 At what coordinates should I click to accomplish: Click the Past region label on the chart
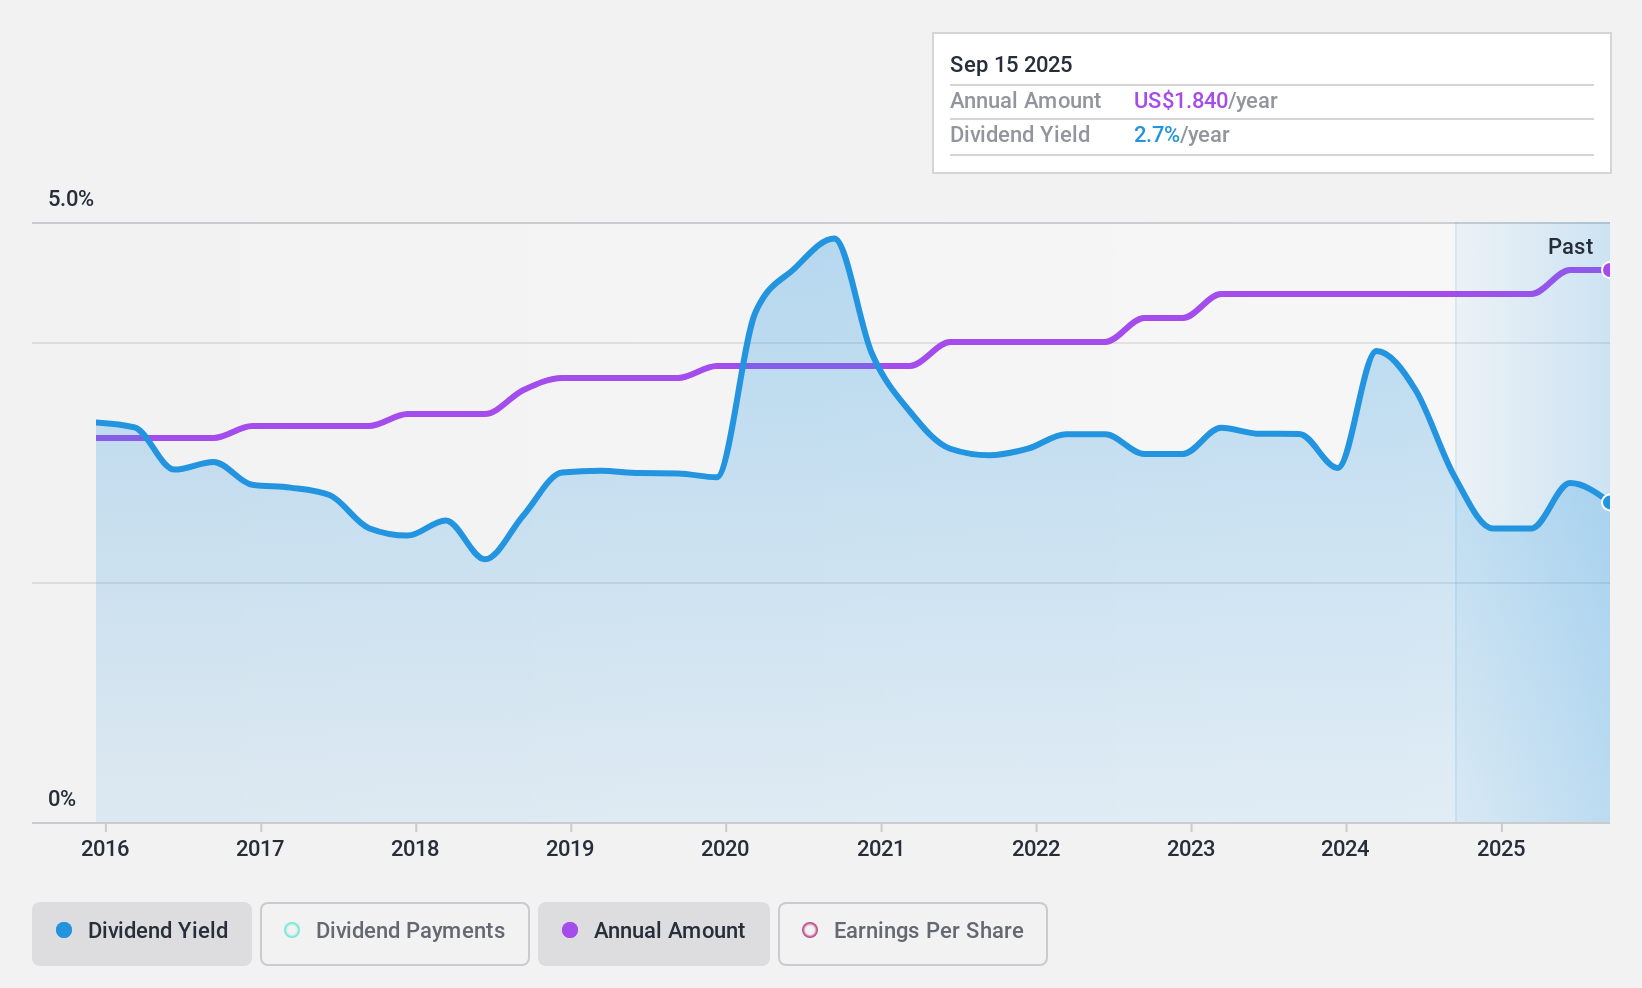pyautogui.click(x=1570, y=246)
